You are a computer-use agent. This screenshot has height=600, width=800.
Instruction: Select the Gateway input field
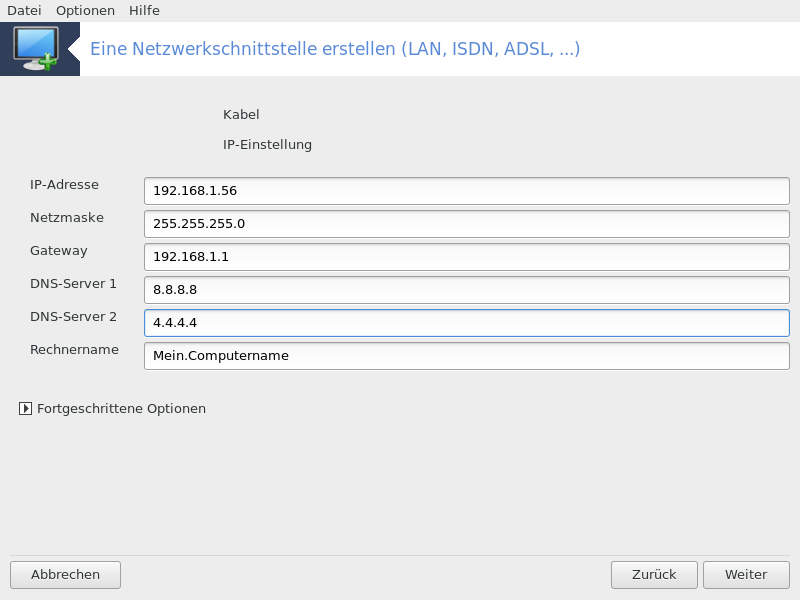click(x=467, y=257)
